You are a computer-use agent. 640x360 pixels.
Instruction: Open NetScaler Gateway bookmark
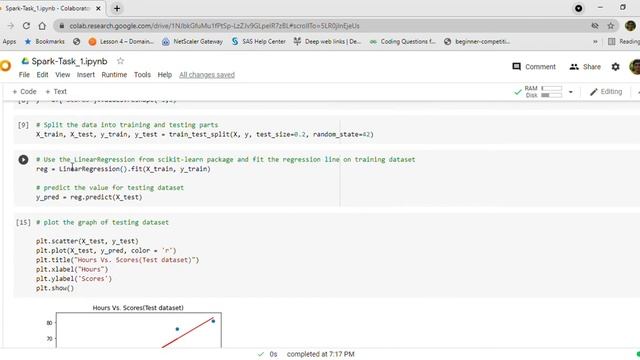click(192, 42)
